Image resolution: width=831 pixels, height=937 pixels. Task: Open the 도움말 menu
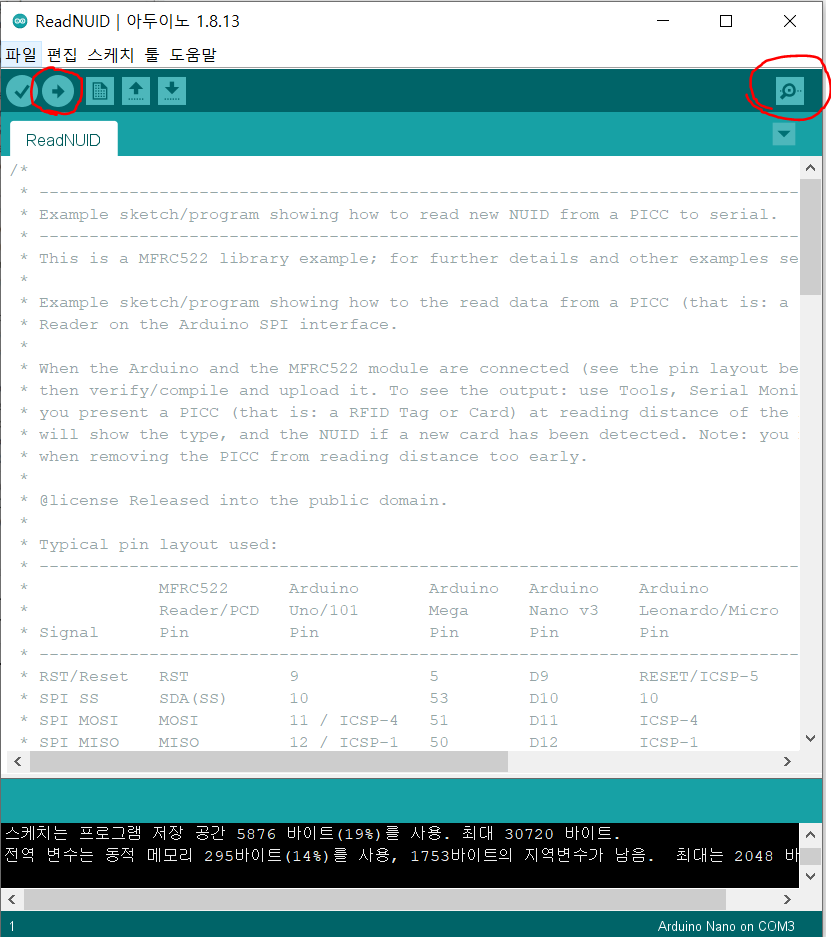click(192, 55)
